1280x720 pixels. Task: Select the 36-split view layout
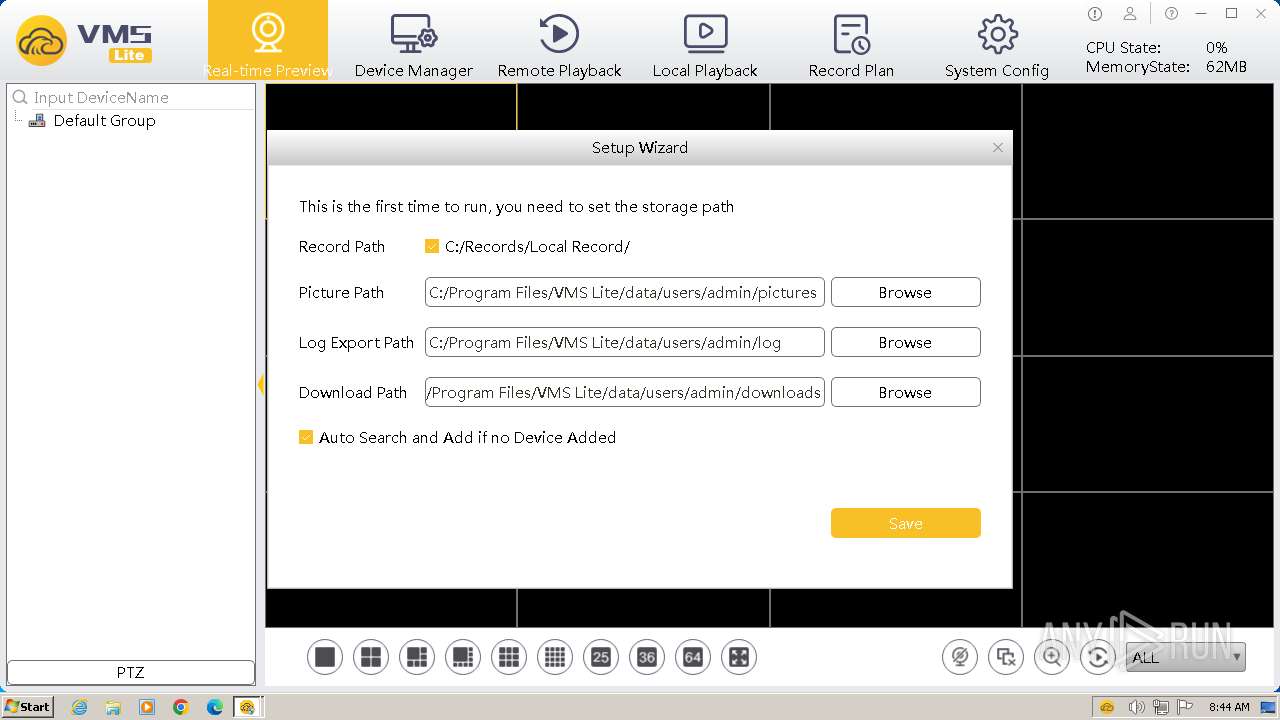point(647,657)
